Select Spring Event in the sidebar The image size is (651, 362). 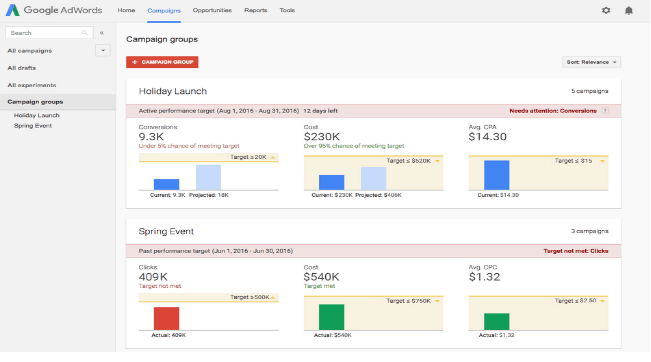point(33,126)
